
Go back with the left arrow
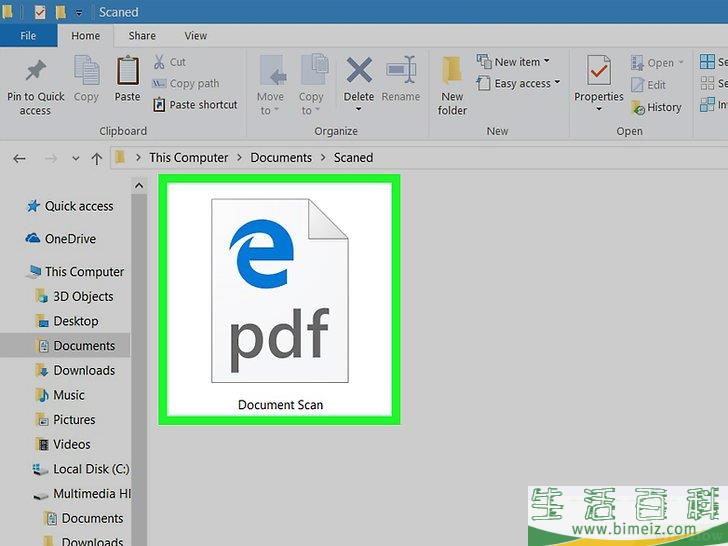click(x=19, y=159)
